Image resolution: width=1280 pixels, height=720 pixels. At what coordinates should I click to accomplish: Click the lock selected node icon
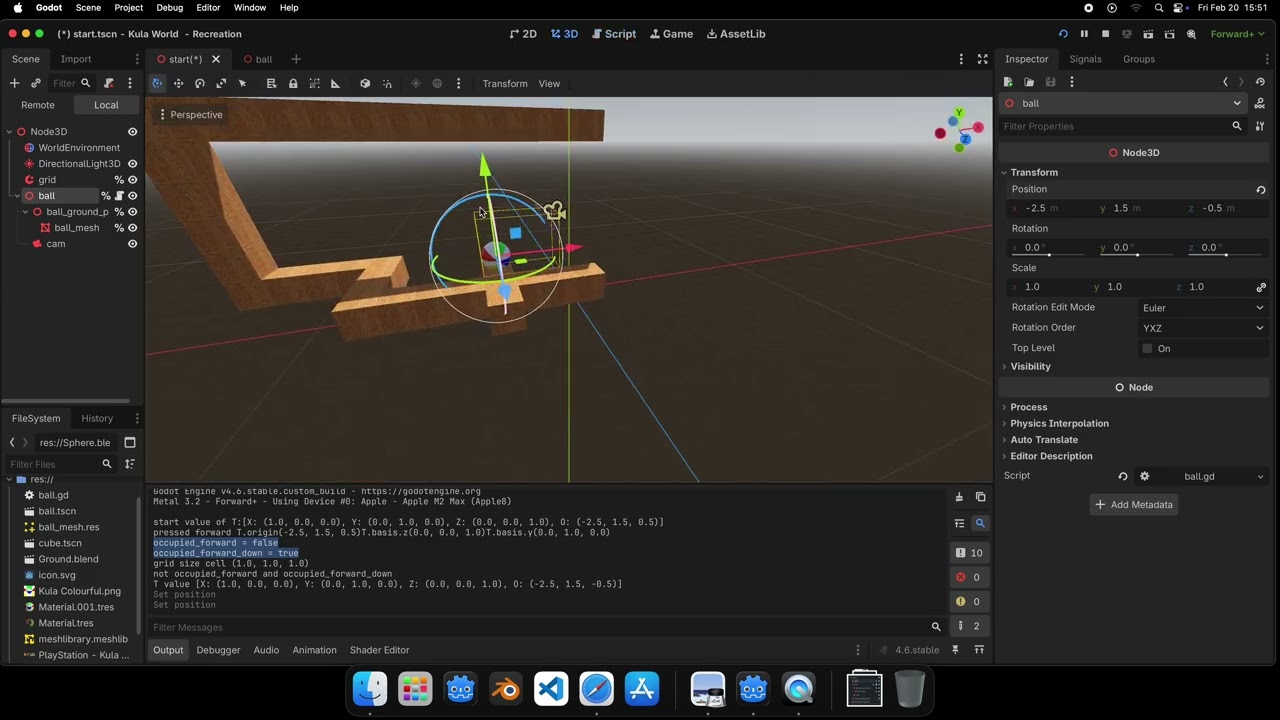click(293, 84)
